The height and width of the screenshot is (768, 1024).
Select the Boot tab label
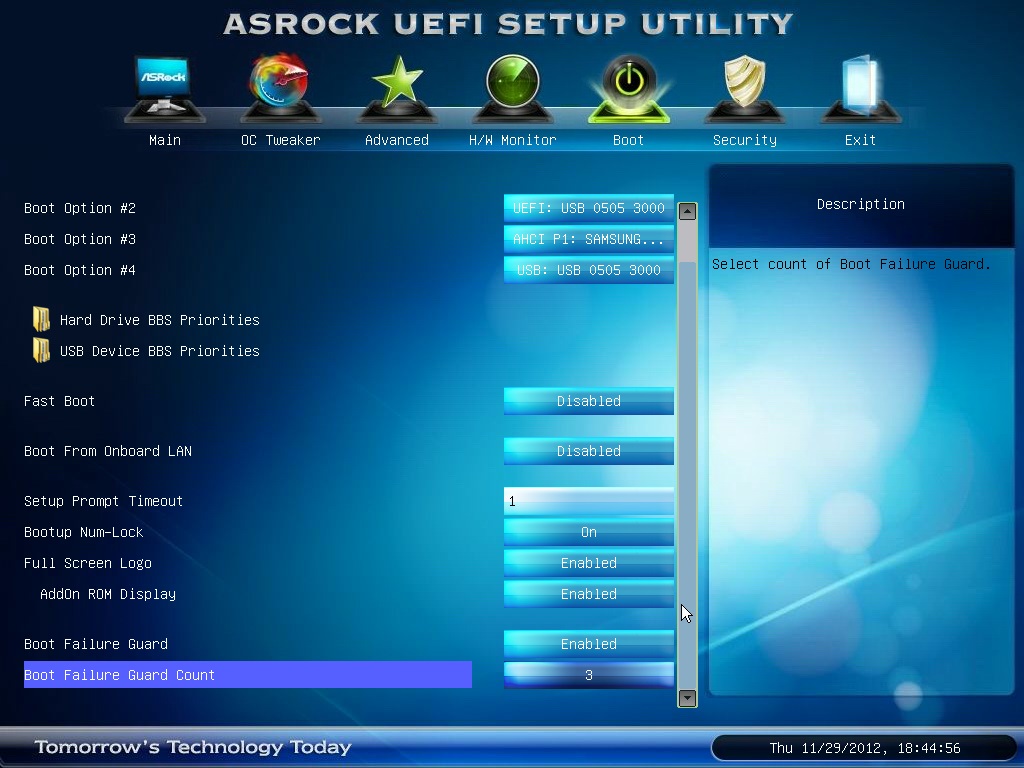click(x=628, y=140)
